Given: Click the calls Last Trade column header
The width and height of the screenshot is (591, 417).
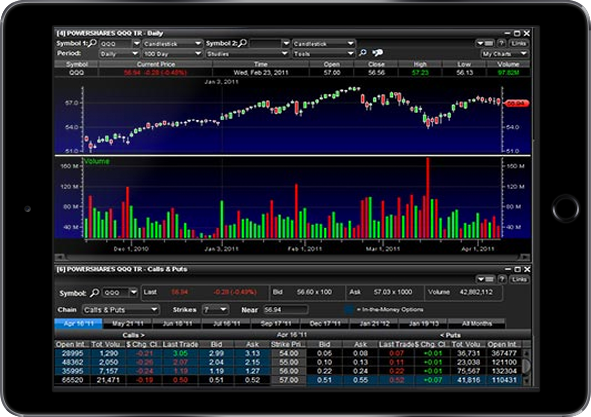Looking at the screenshot, I should [x=181, y=344].
